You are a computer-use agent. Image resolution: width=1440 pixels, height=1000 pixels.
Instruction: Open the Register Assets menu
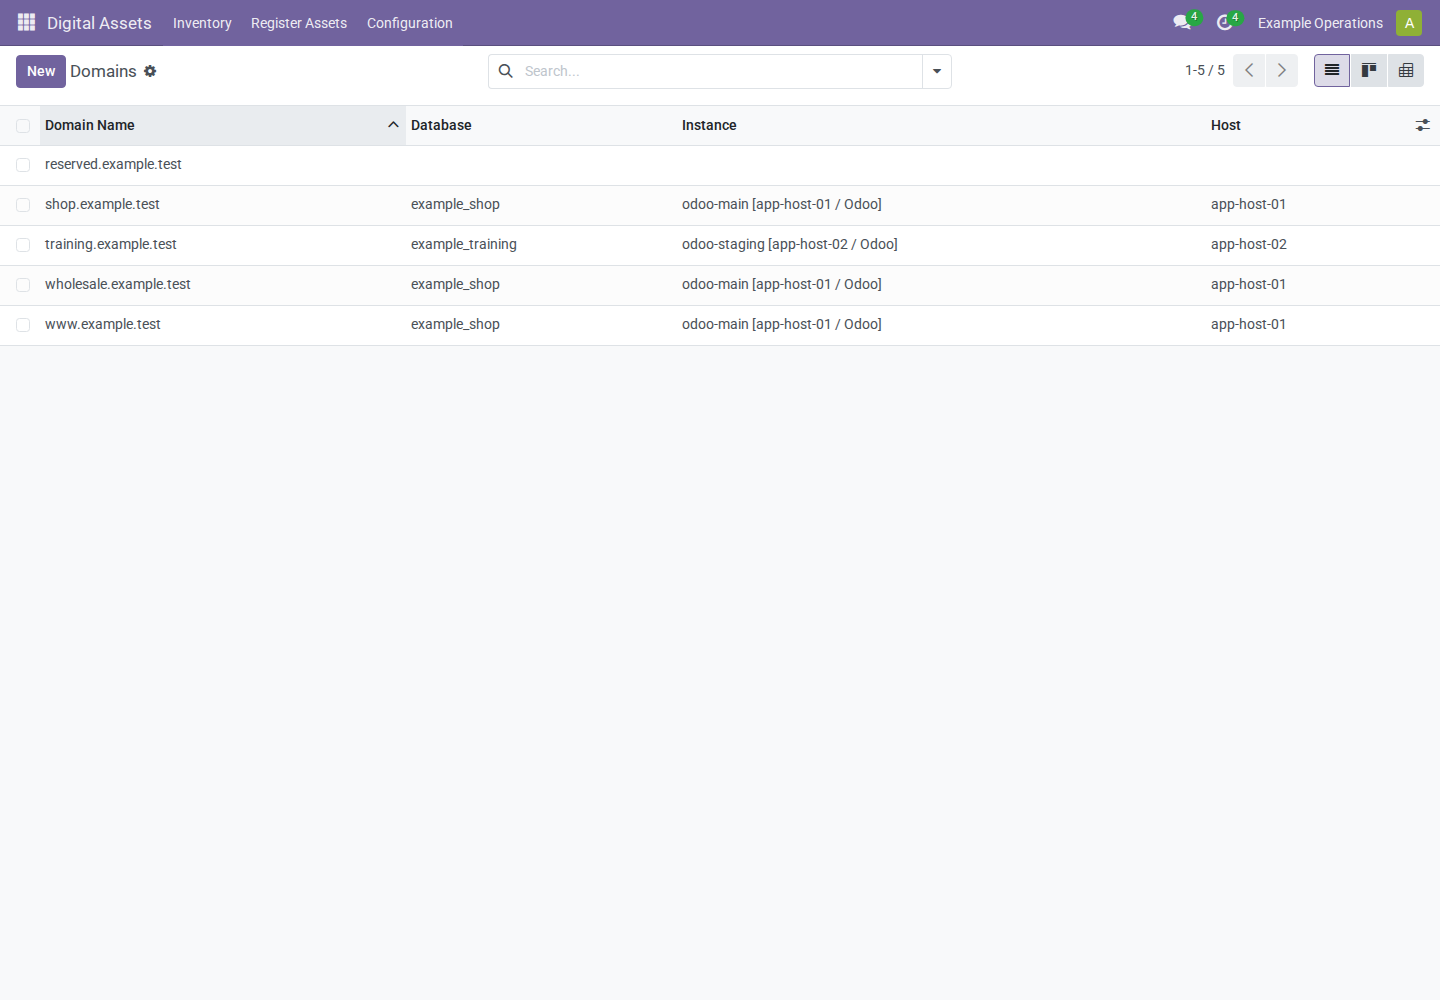pyautogui.click(x=299, y=23)
